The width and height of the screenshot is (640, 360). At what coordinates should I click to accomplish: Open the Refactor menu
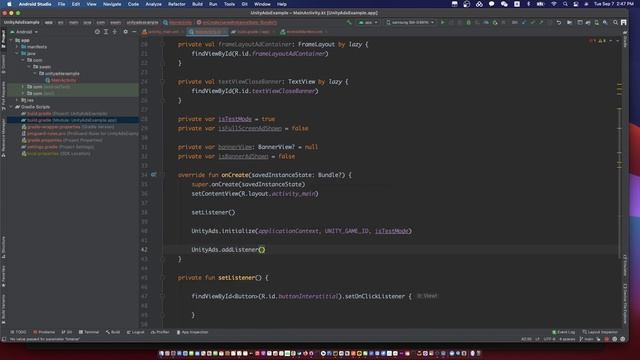click(x=177, y=4)
